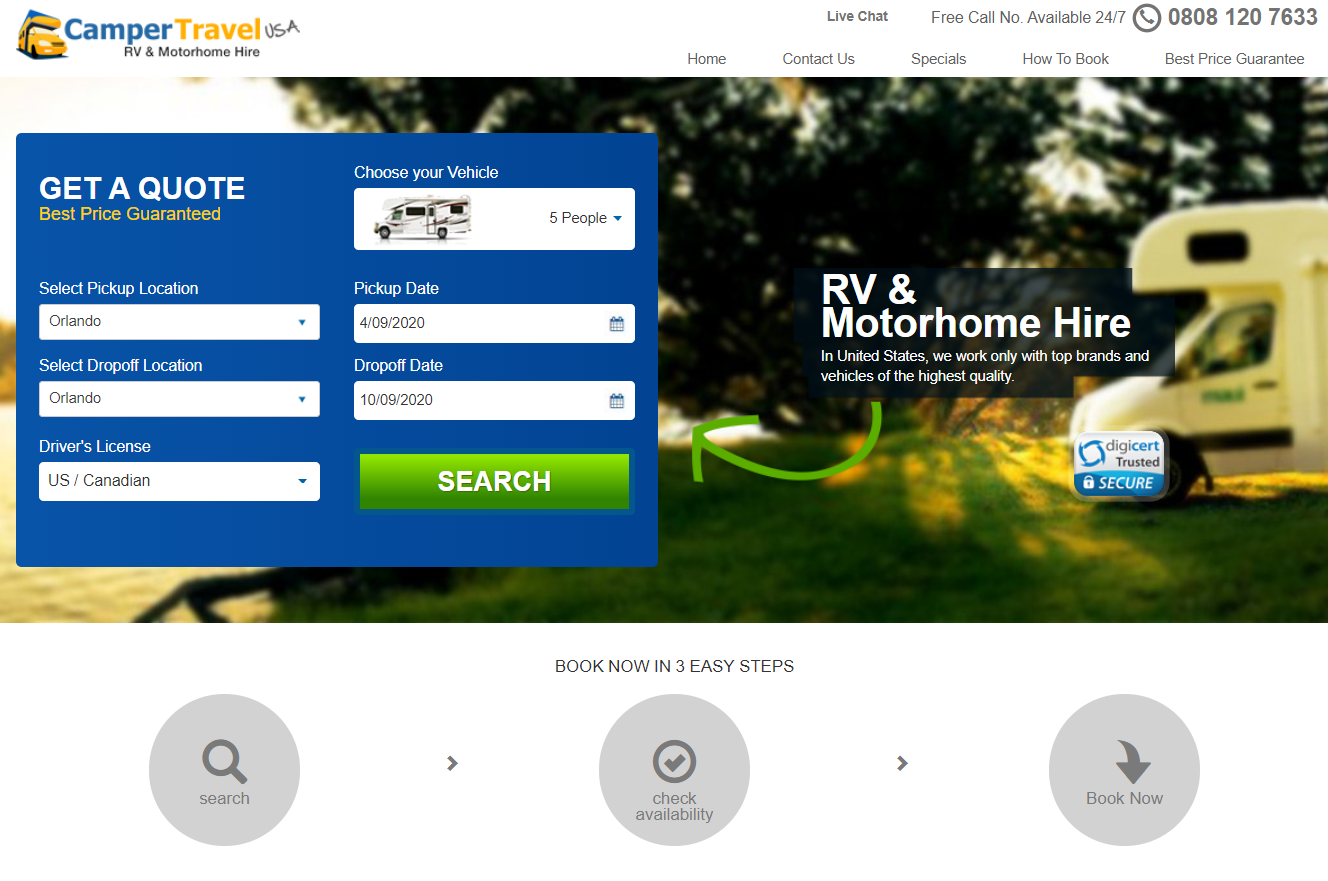This screenshot has height=881, width=1328.
Task: Open the Pickup Date calendar icon
Action: [x=616, y=324]
